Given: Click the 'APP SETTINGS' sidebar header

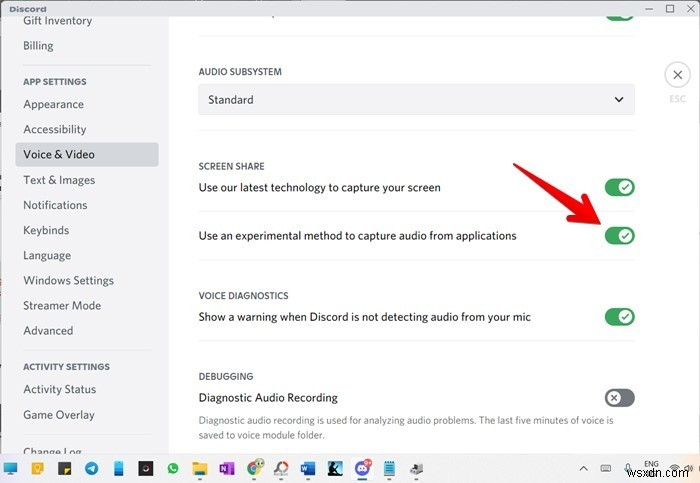Looking at the screenshot, I should click(55, 82).
